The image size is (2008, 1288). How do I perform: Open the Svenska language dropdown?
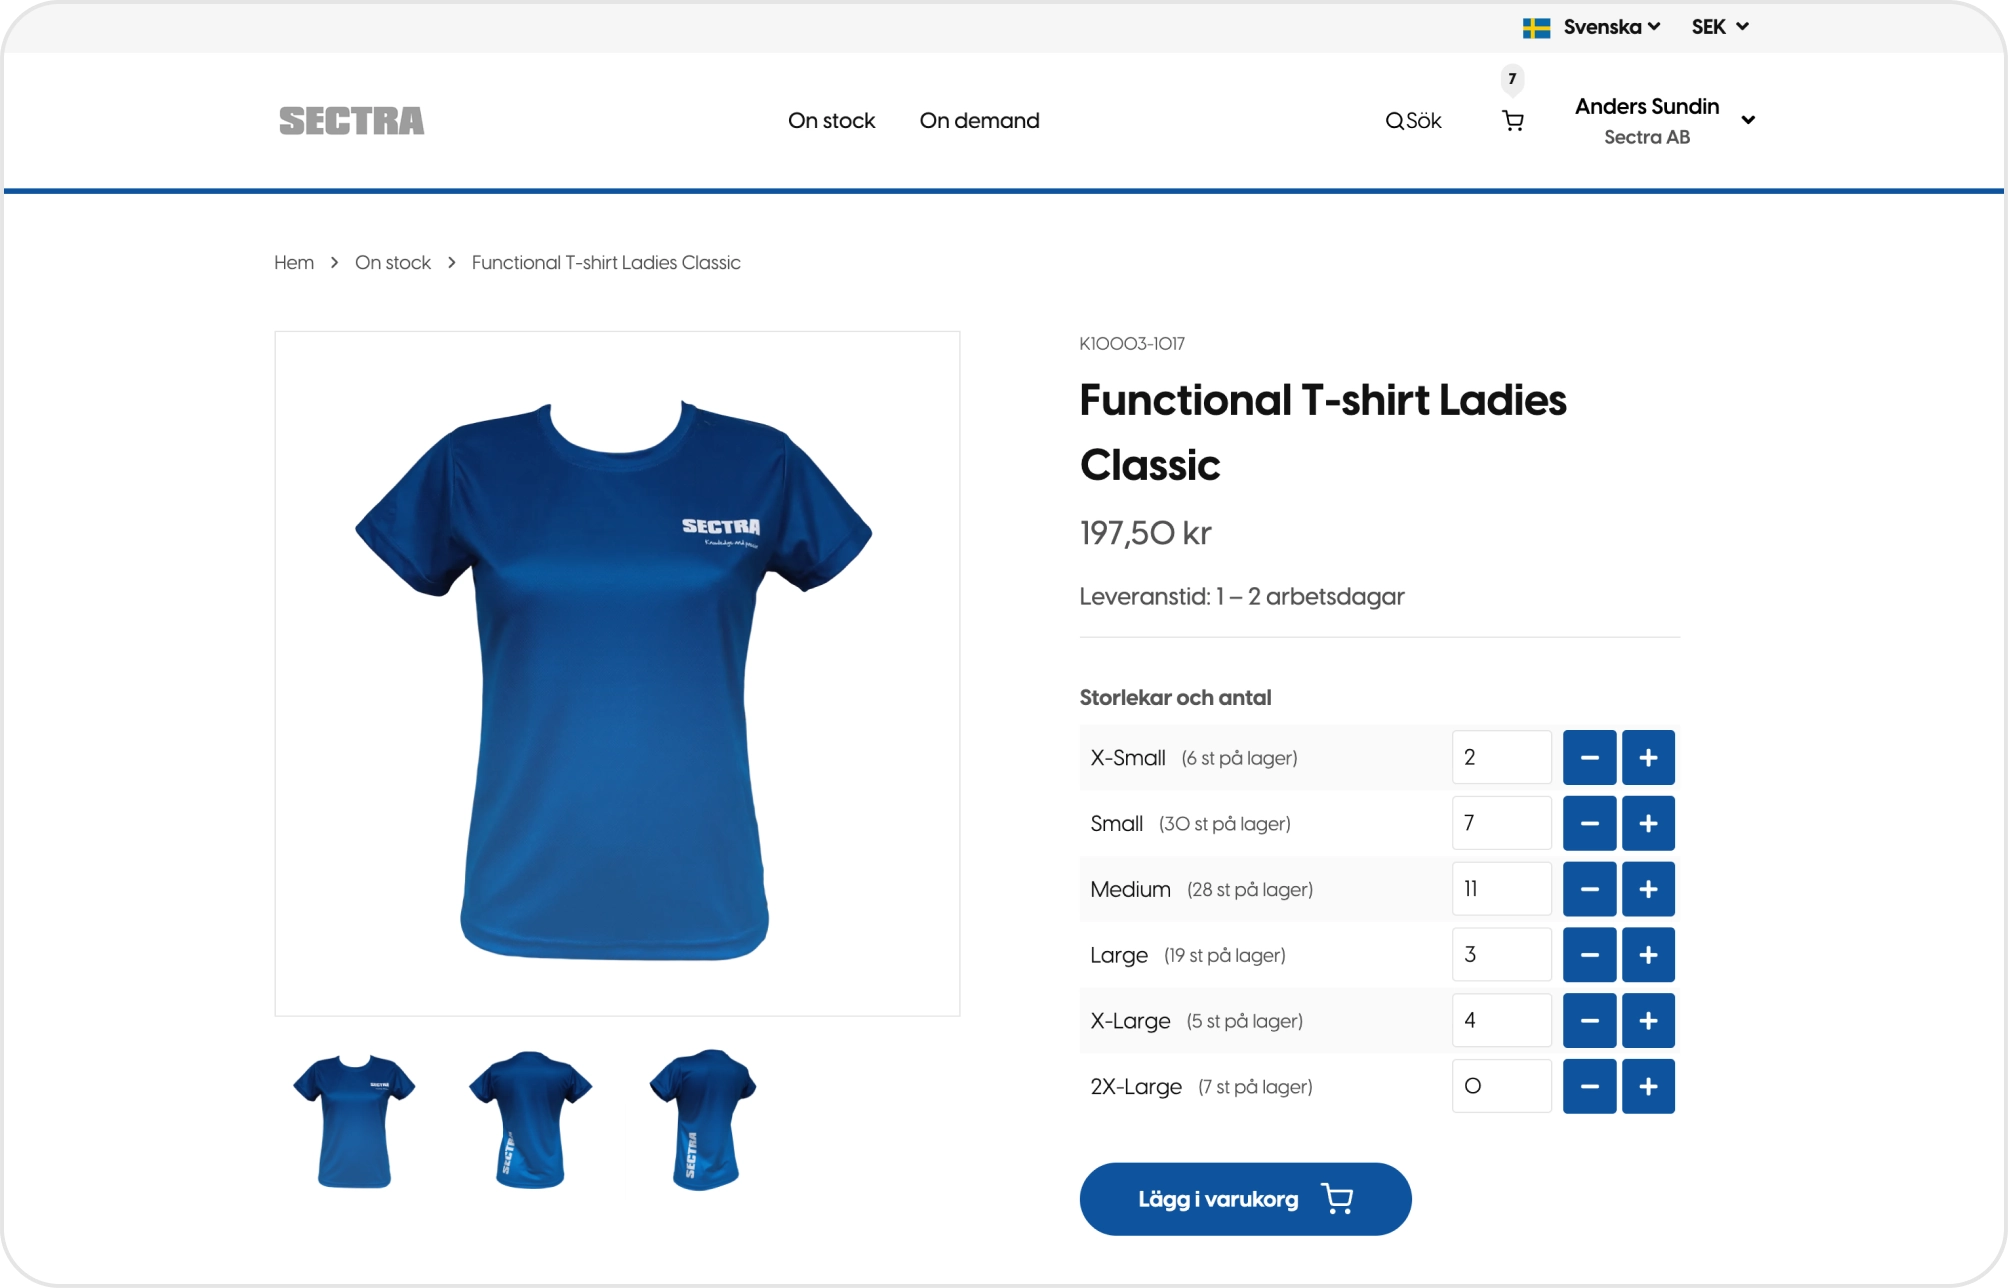(1591, 27)
